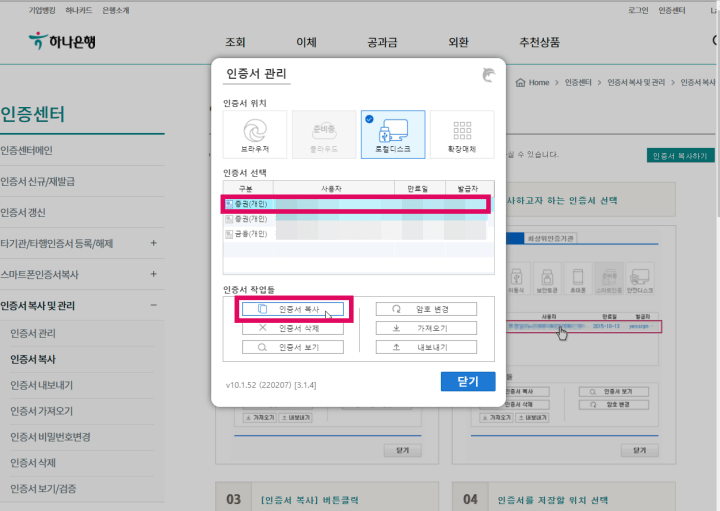Click the green 인증서 복사하기 button

point(681,156)
